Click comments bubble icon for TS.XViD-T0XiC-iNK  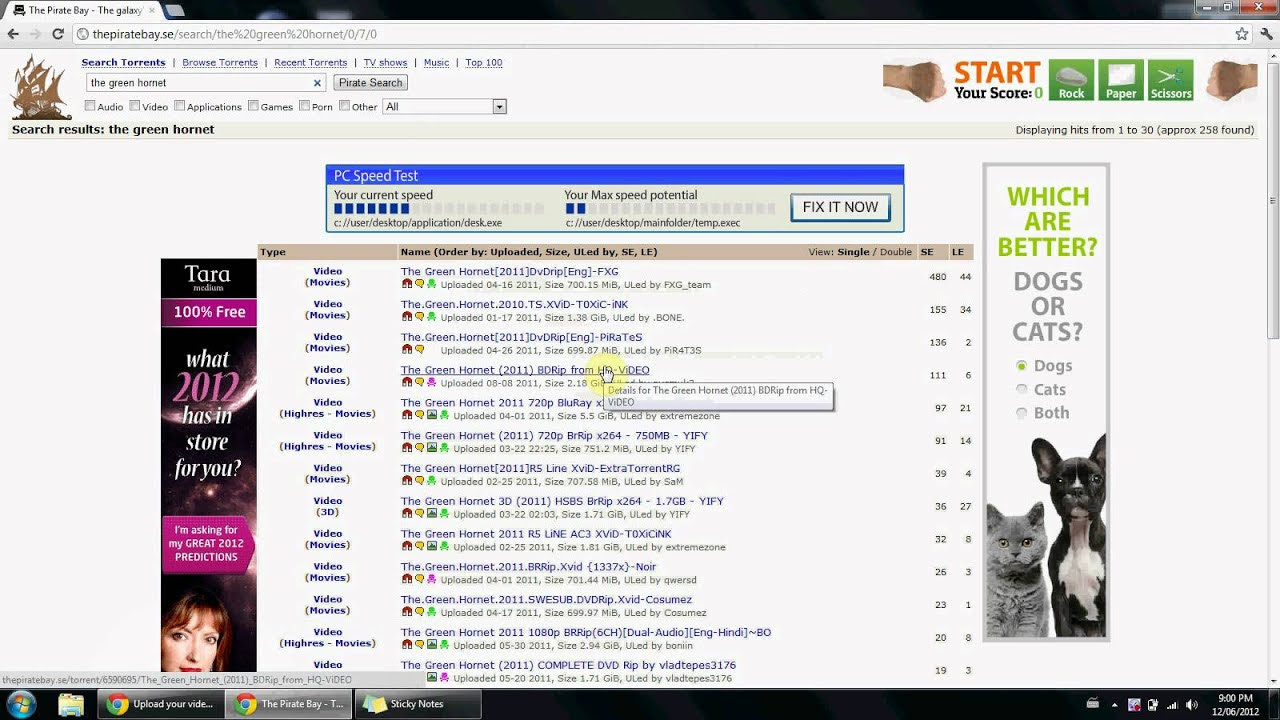[420, 317]
